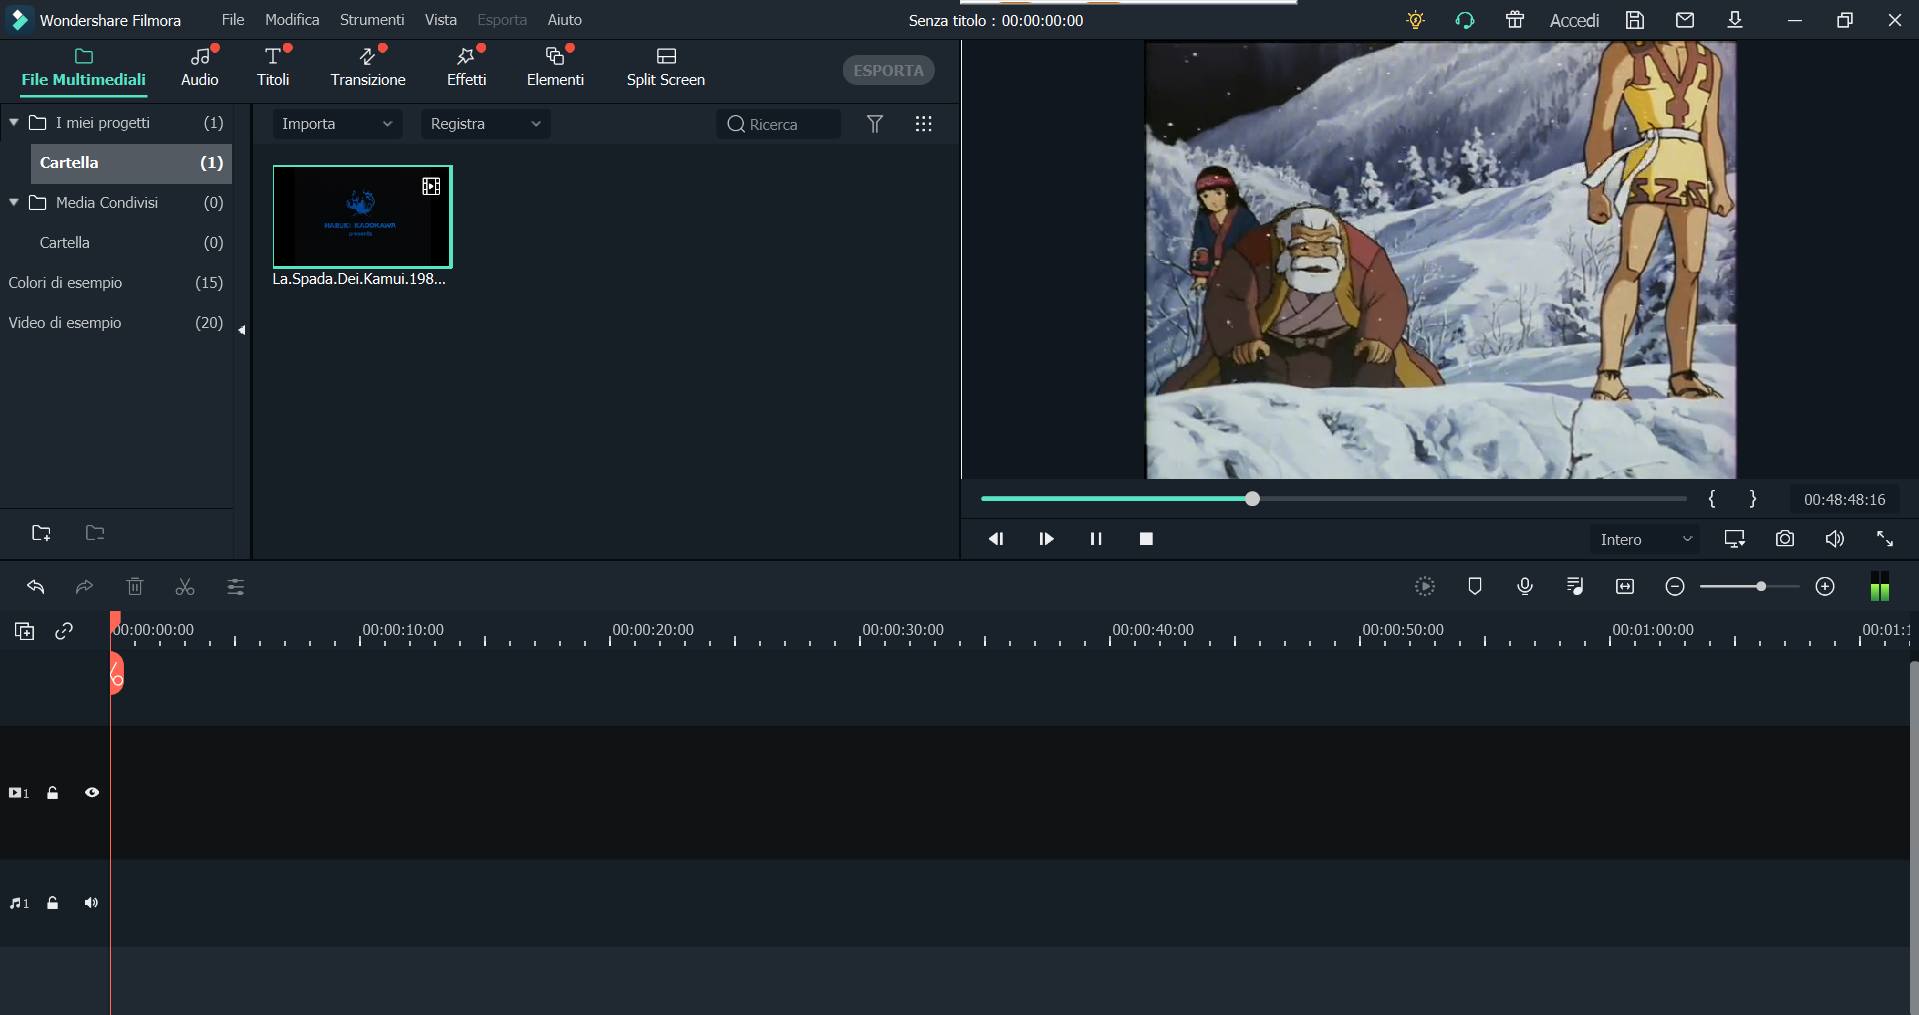Image resolution: width=1919 pixels, height=1015 pixels.
Task: Click the scissors split icon
Action: coord(185,587)
